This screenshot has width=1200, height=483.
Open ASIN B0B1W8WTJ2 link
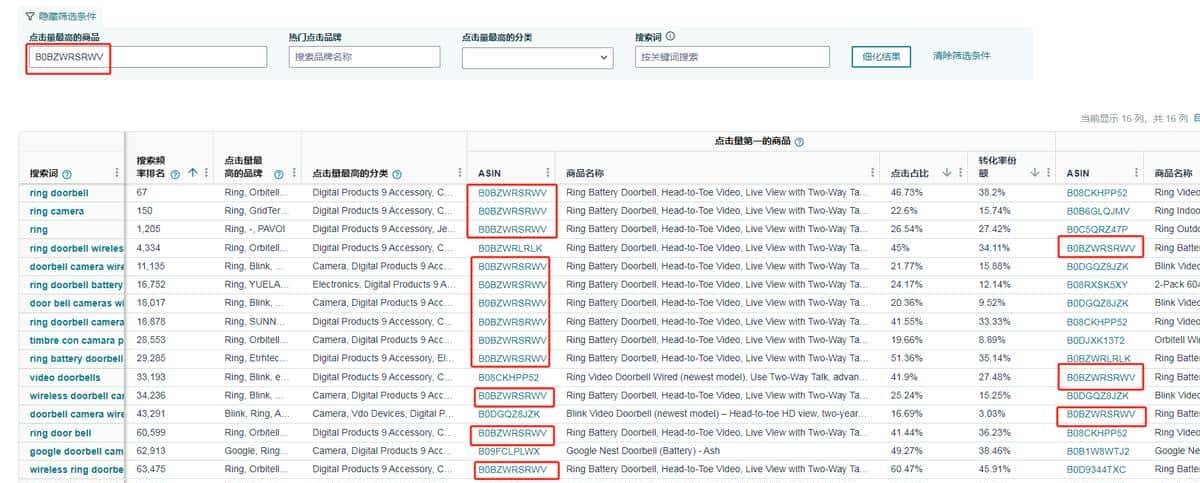(x=1097, y=451)
